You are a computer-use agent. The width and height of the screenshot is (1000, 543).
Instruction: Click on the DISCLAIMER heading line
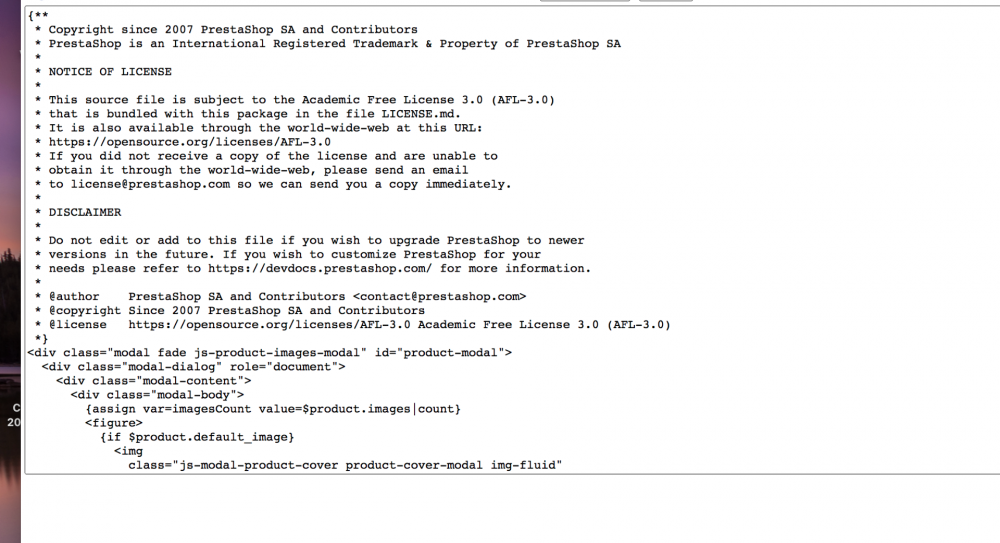point(85,212)
